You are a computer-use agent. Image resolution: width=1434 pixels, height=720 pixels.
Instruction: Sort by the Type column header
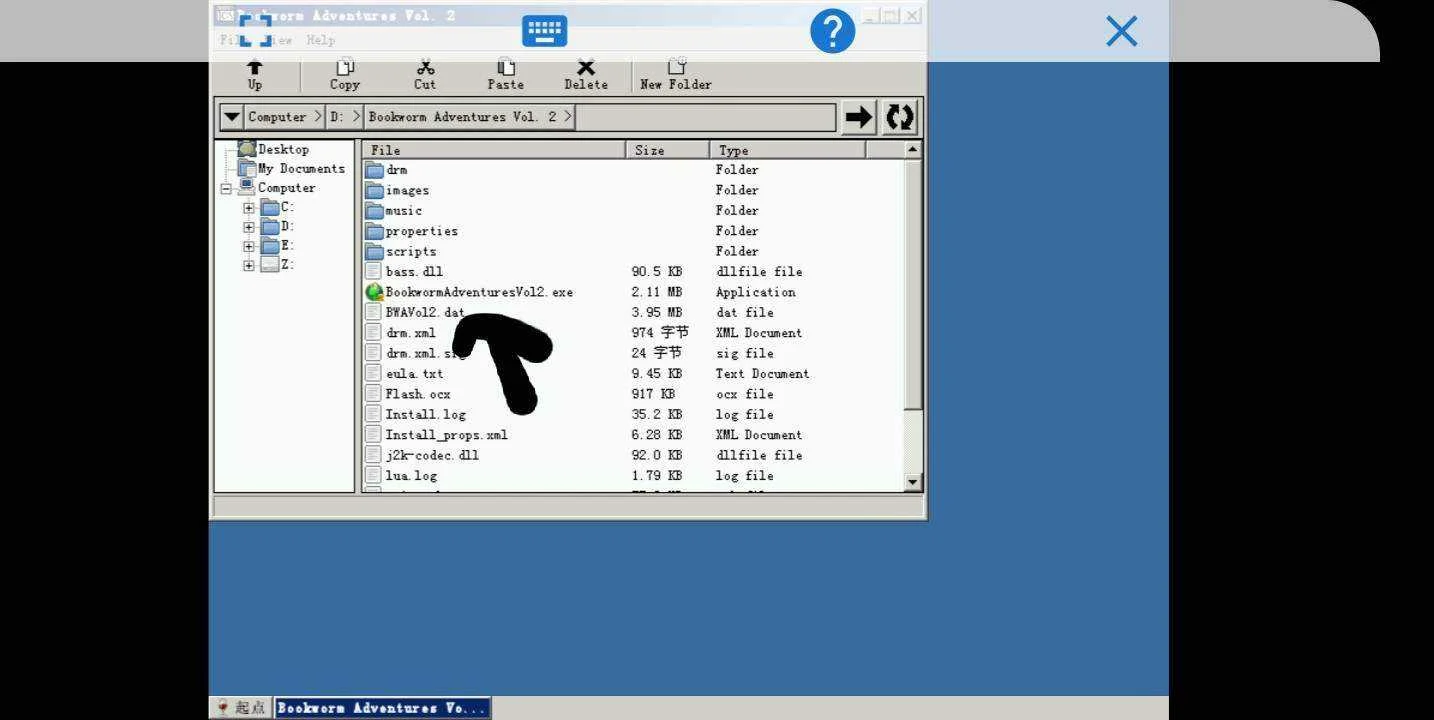(787, 150)
